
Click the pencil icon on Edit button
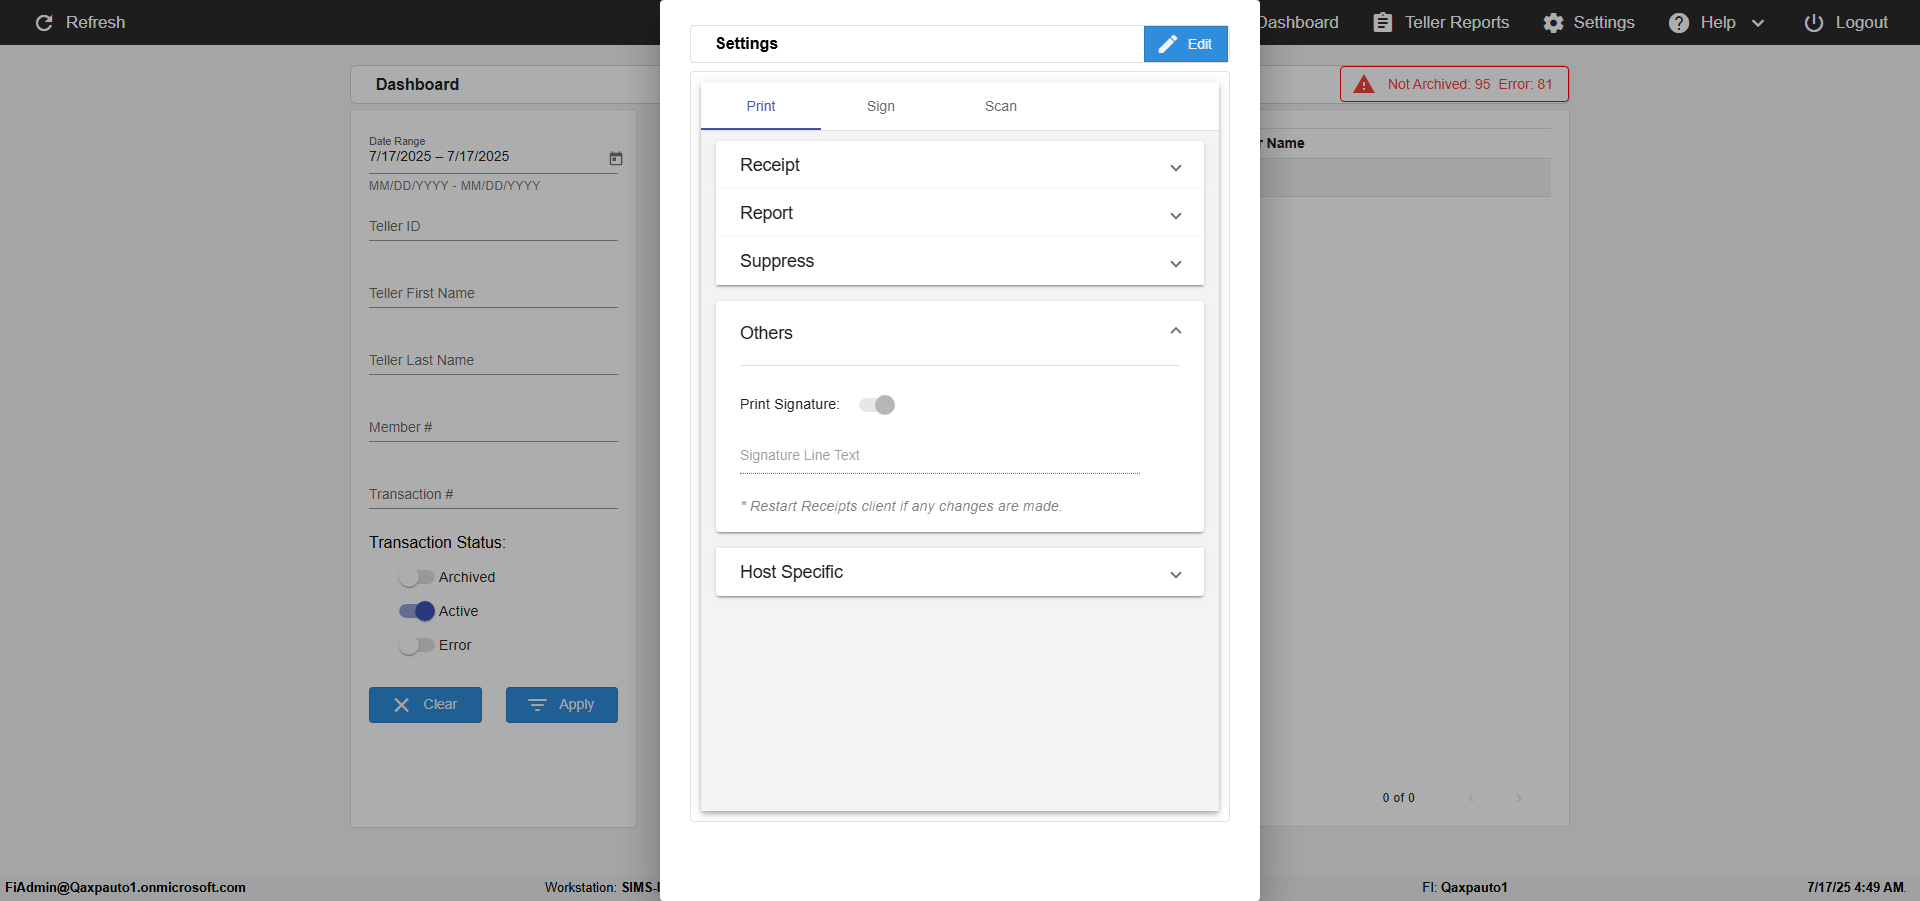tap(1167, 44)
